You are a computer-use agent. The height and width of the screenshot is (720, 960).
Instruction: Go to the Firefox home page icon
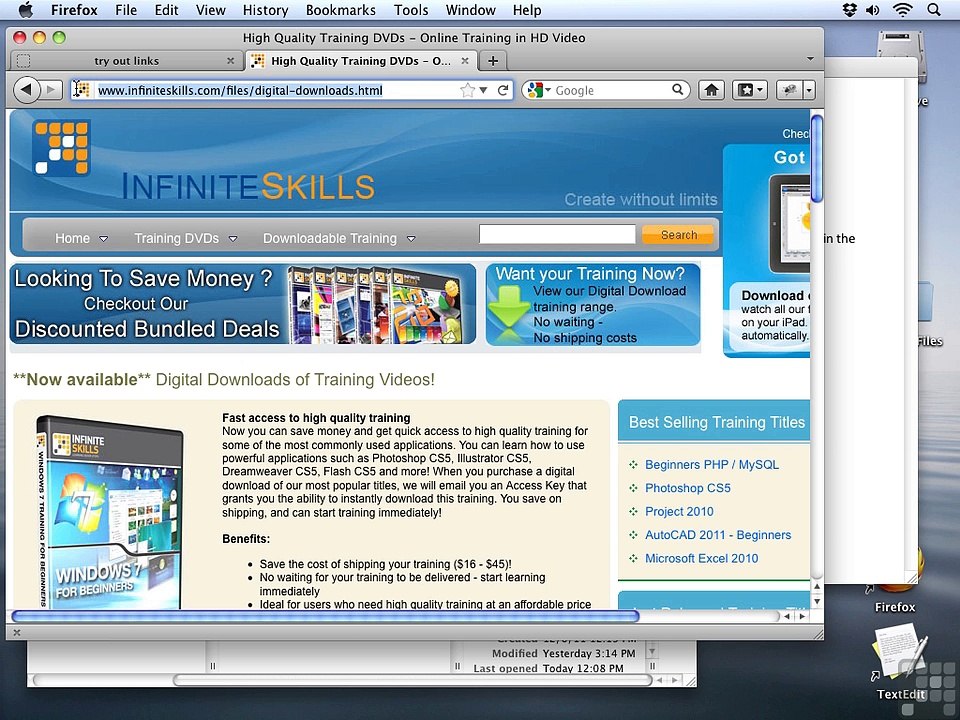pos(711,90)
